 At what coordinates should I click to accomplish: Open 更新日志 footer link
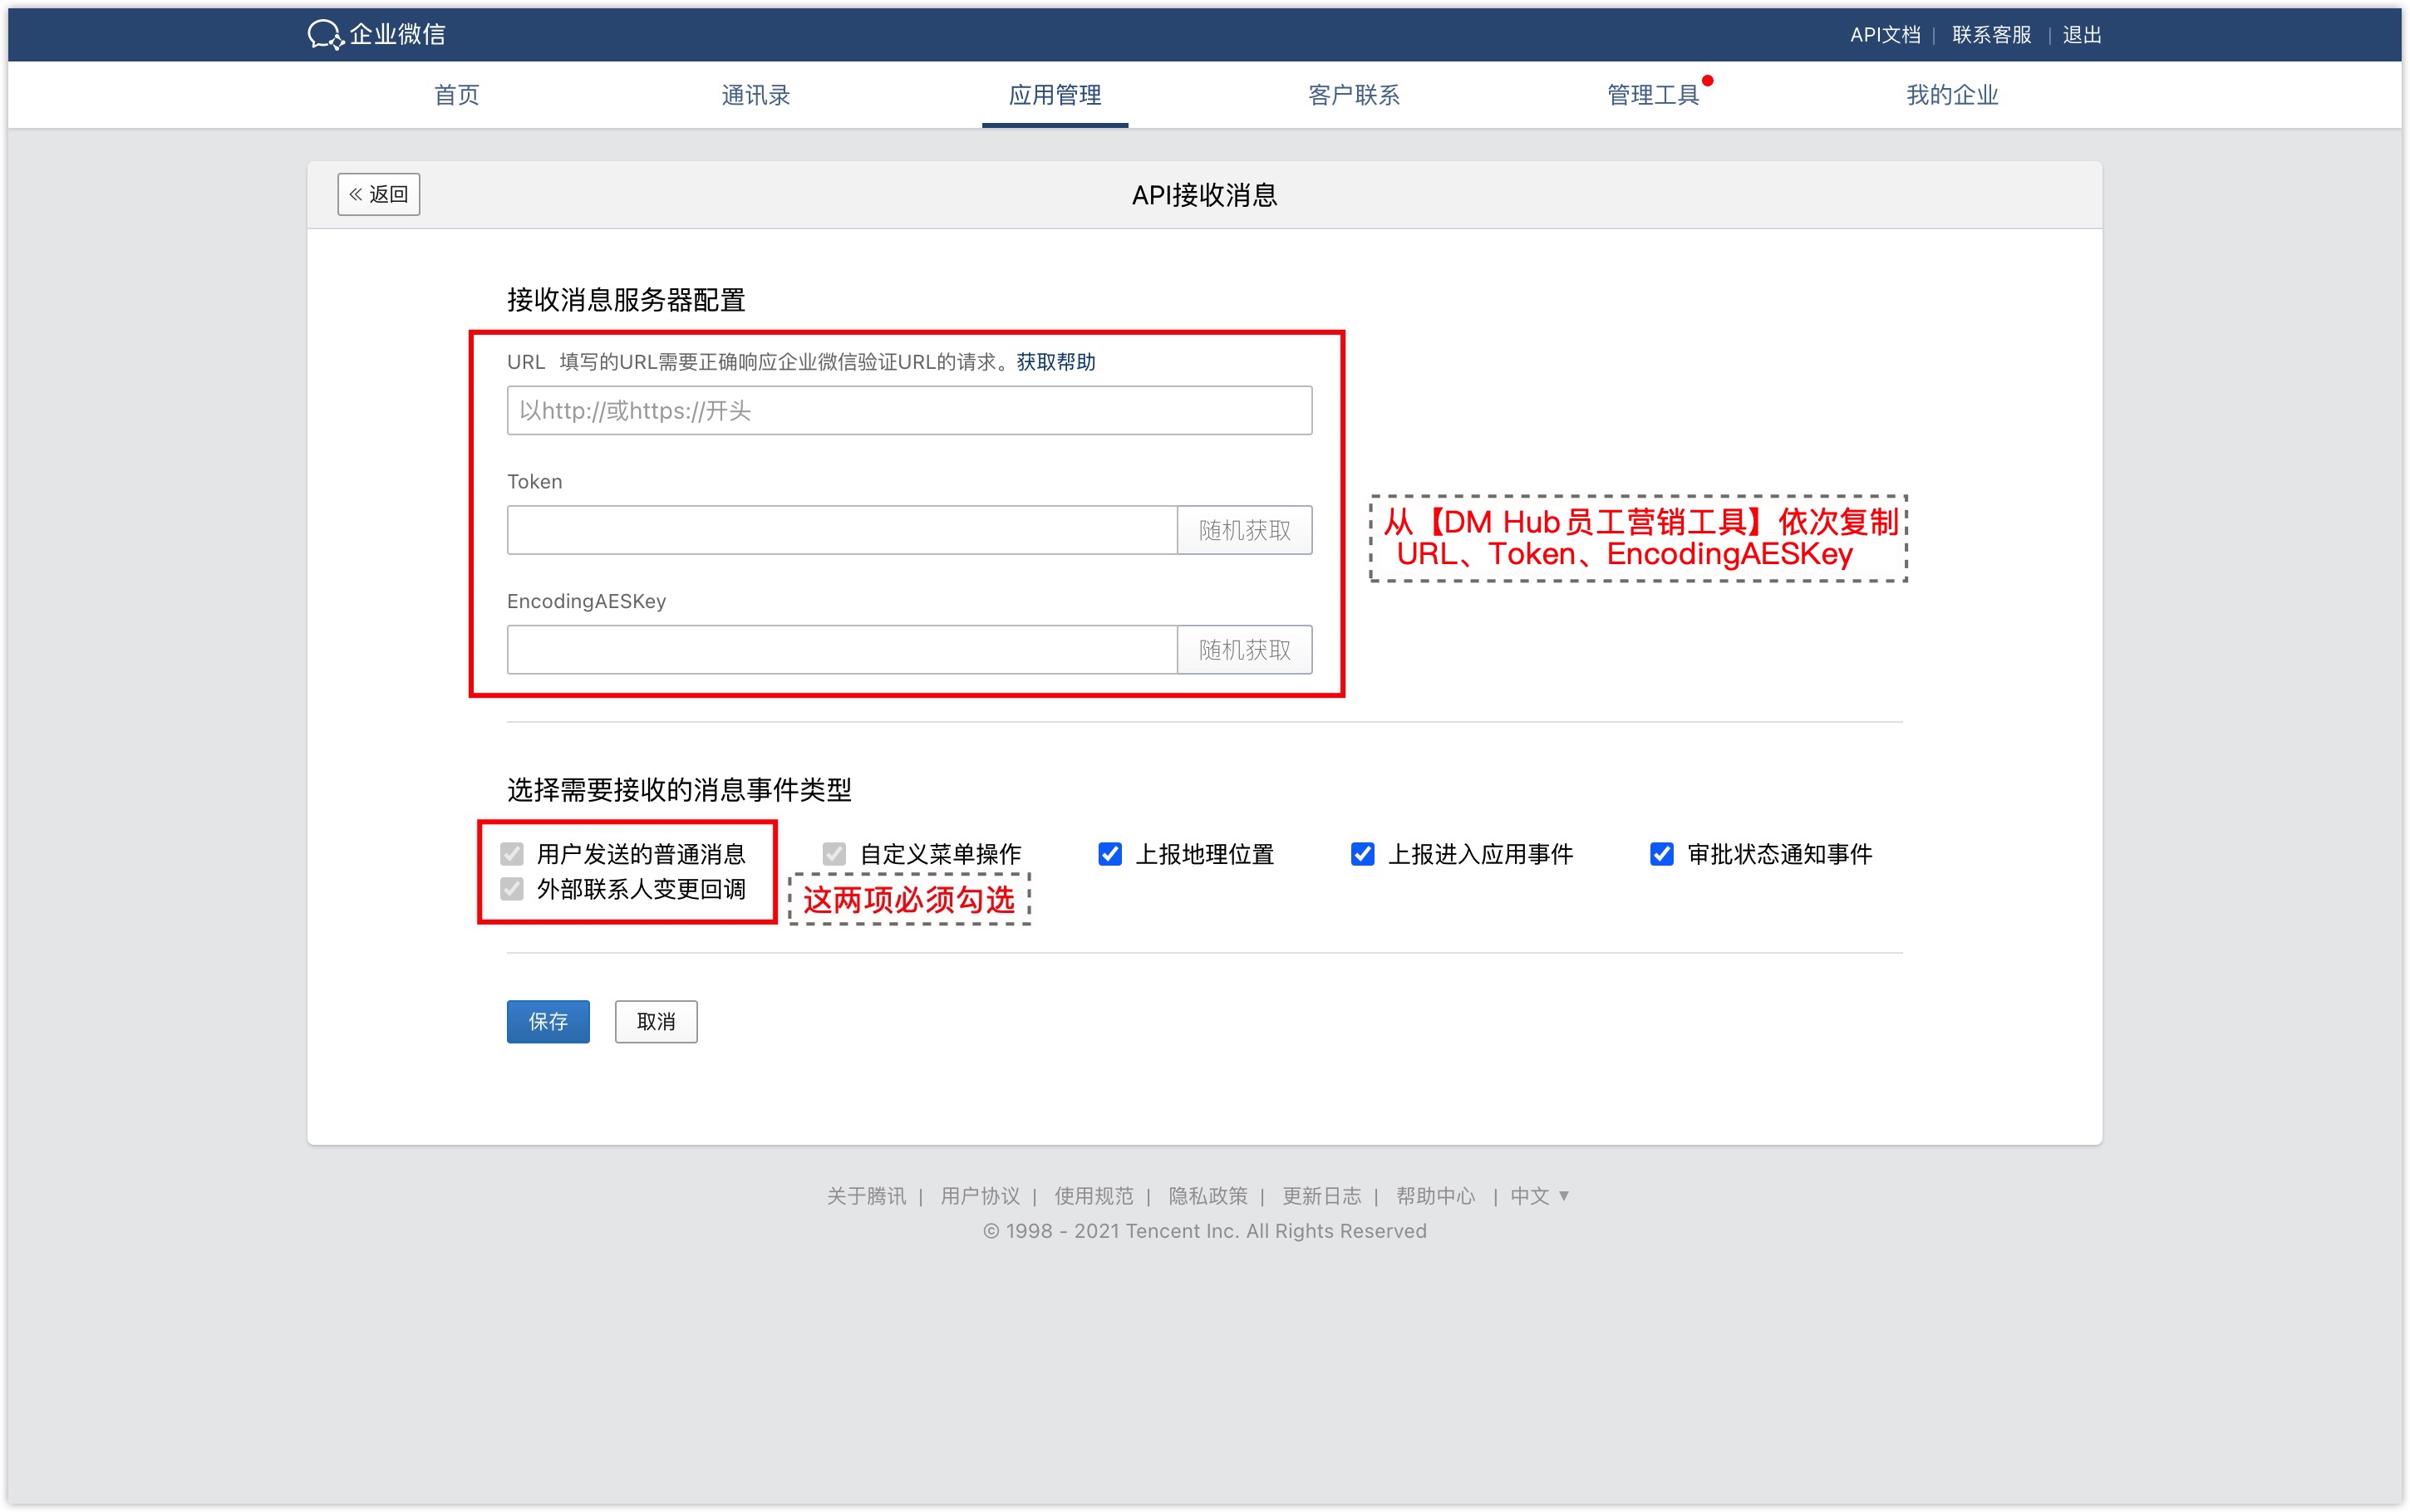[x=1322, y=1196]
